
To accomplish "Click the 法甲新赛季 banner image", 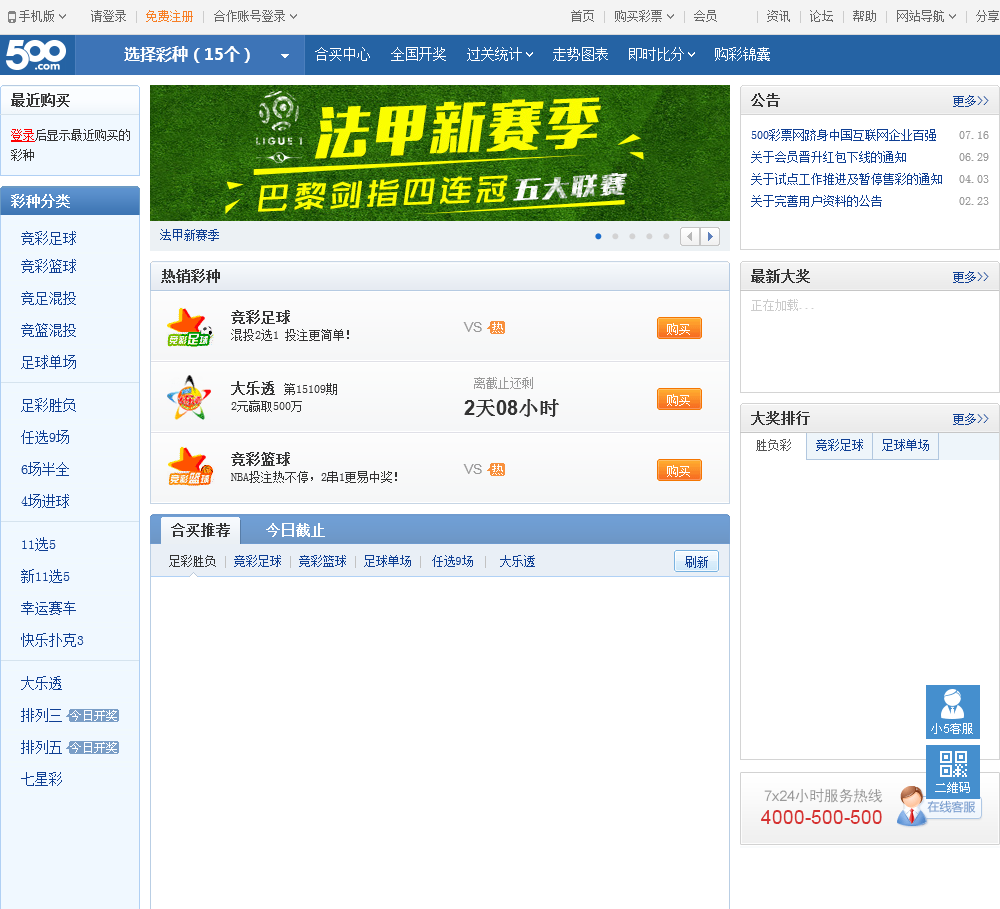I will [x=439, y=153].
